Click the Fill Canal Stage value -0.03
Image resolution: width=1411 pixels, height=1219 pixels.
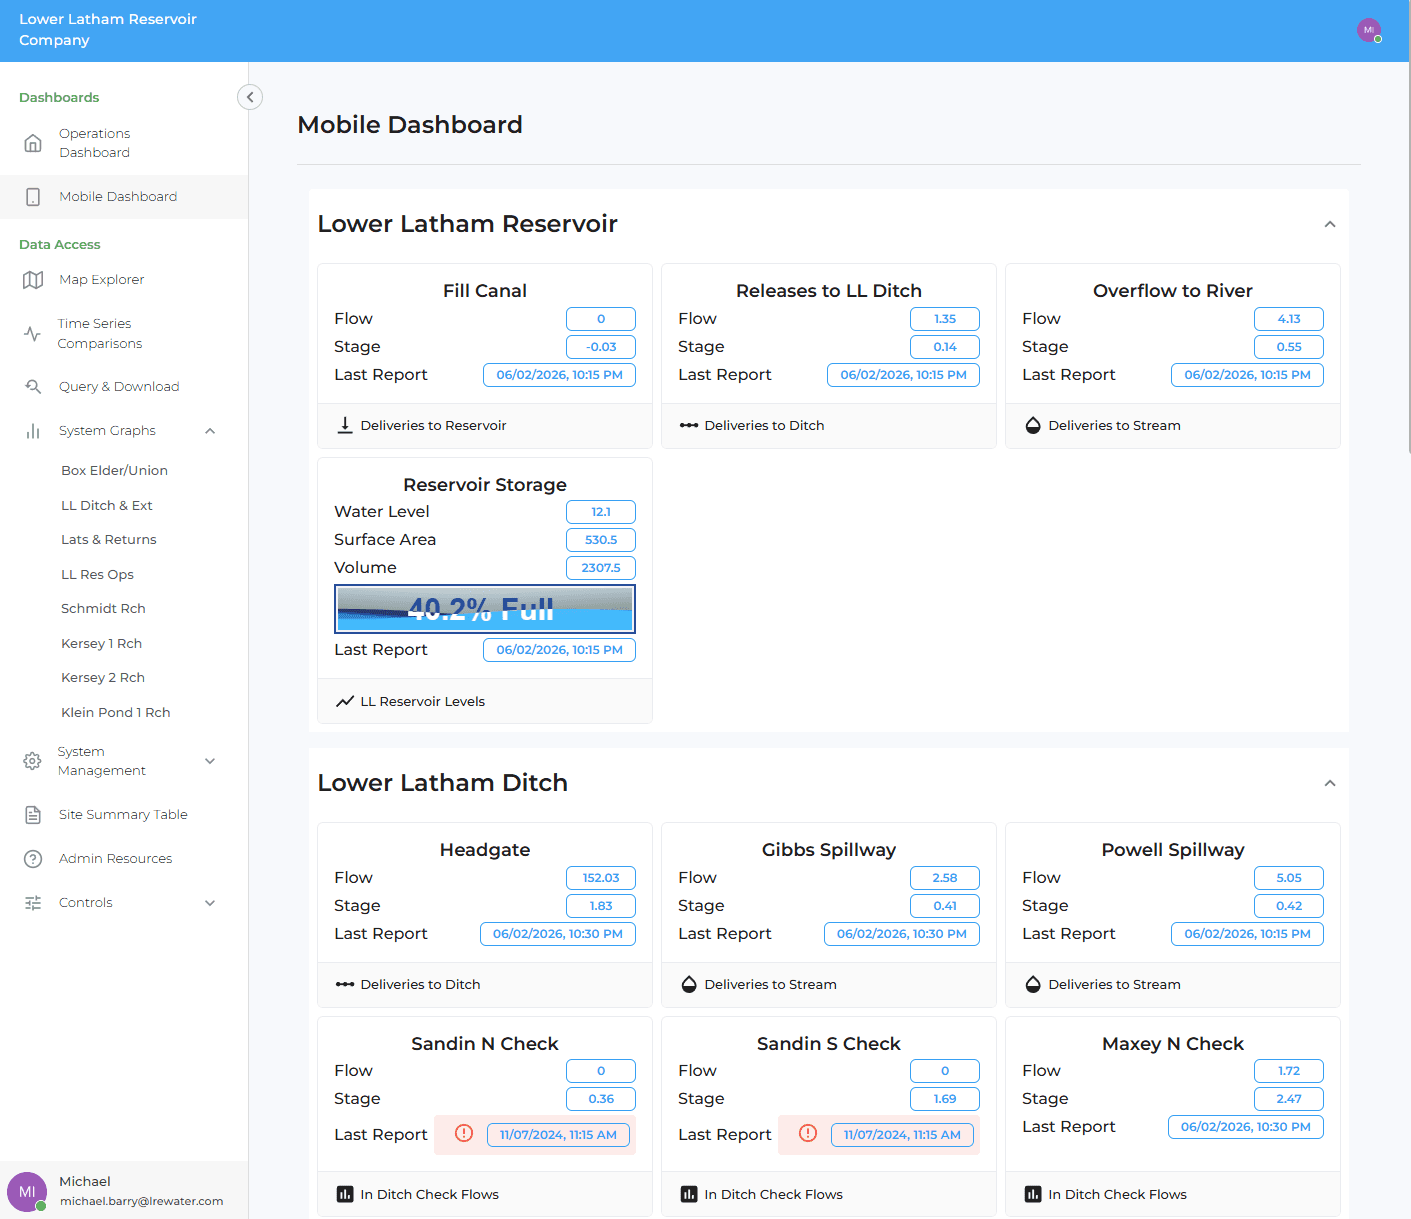point(601,347)
